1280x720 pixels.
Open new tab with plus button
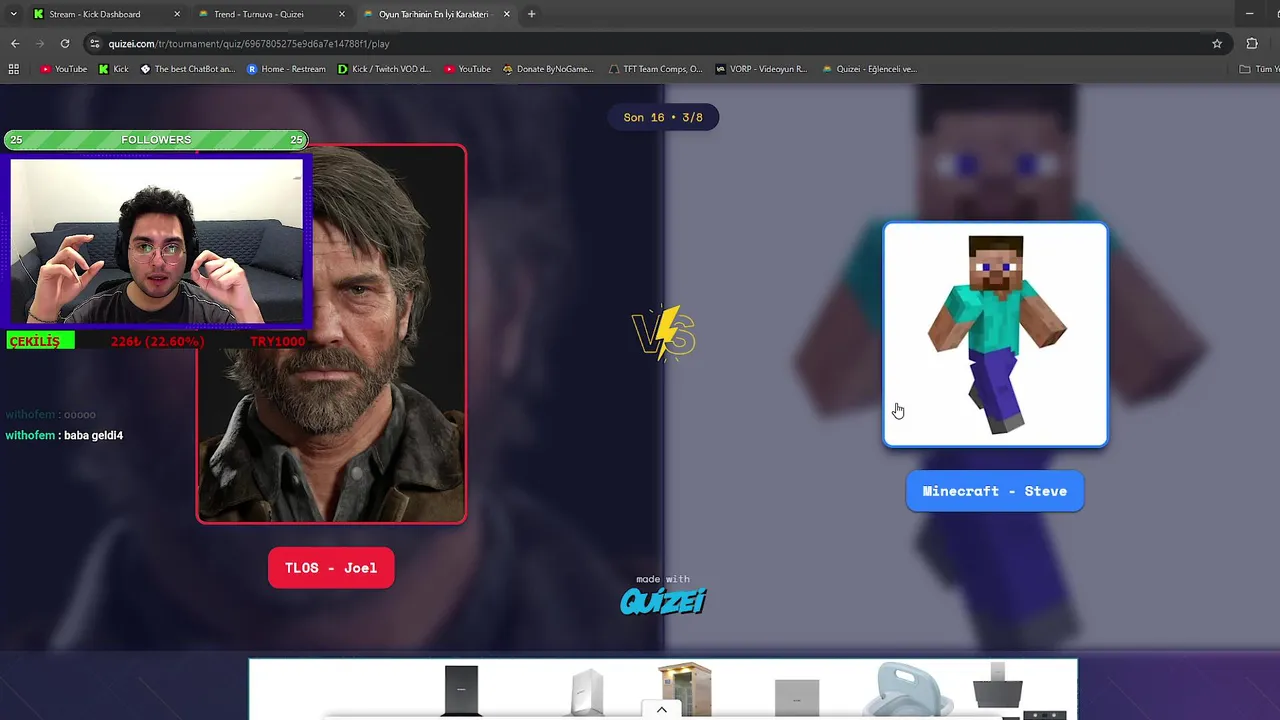coord(531,14)
